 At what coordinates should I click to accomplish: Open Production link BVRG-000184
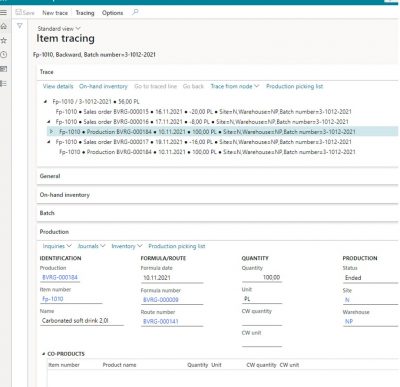(60, 277)
